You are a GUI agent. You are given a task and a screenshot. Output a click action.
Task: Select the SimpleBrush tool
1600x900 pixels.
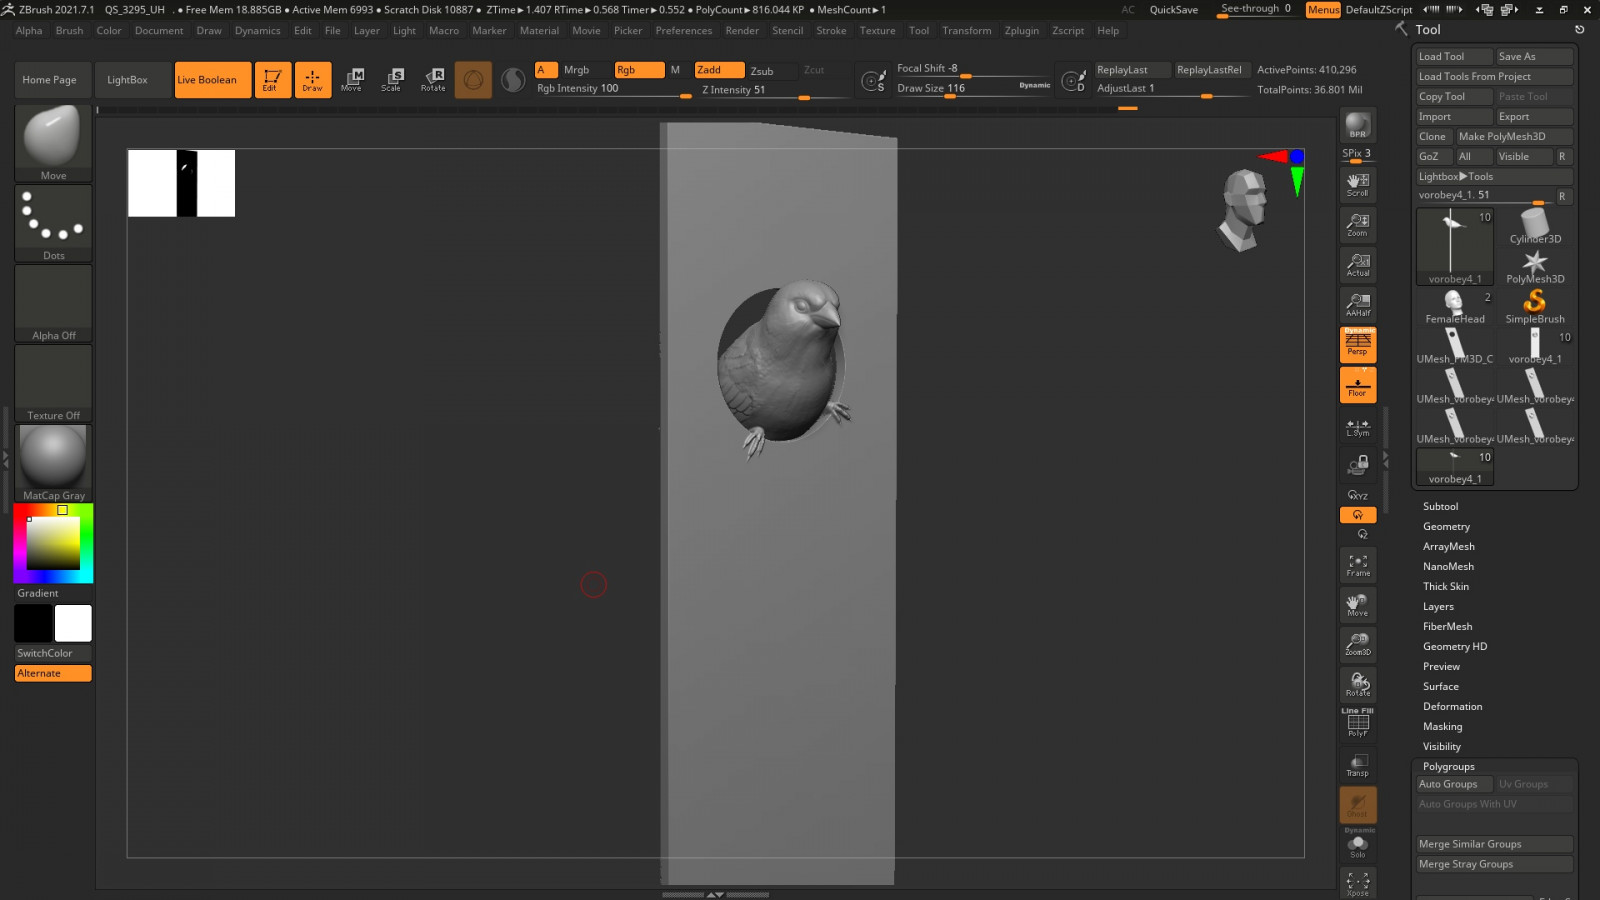[x=1535, y=306]
